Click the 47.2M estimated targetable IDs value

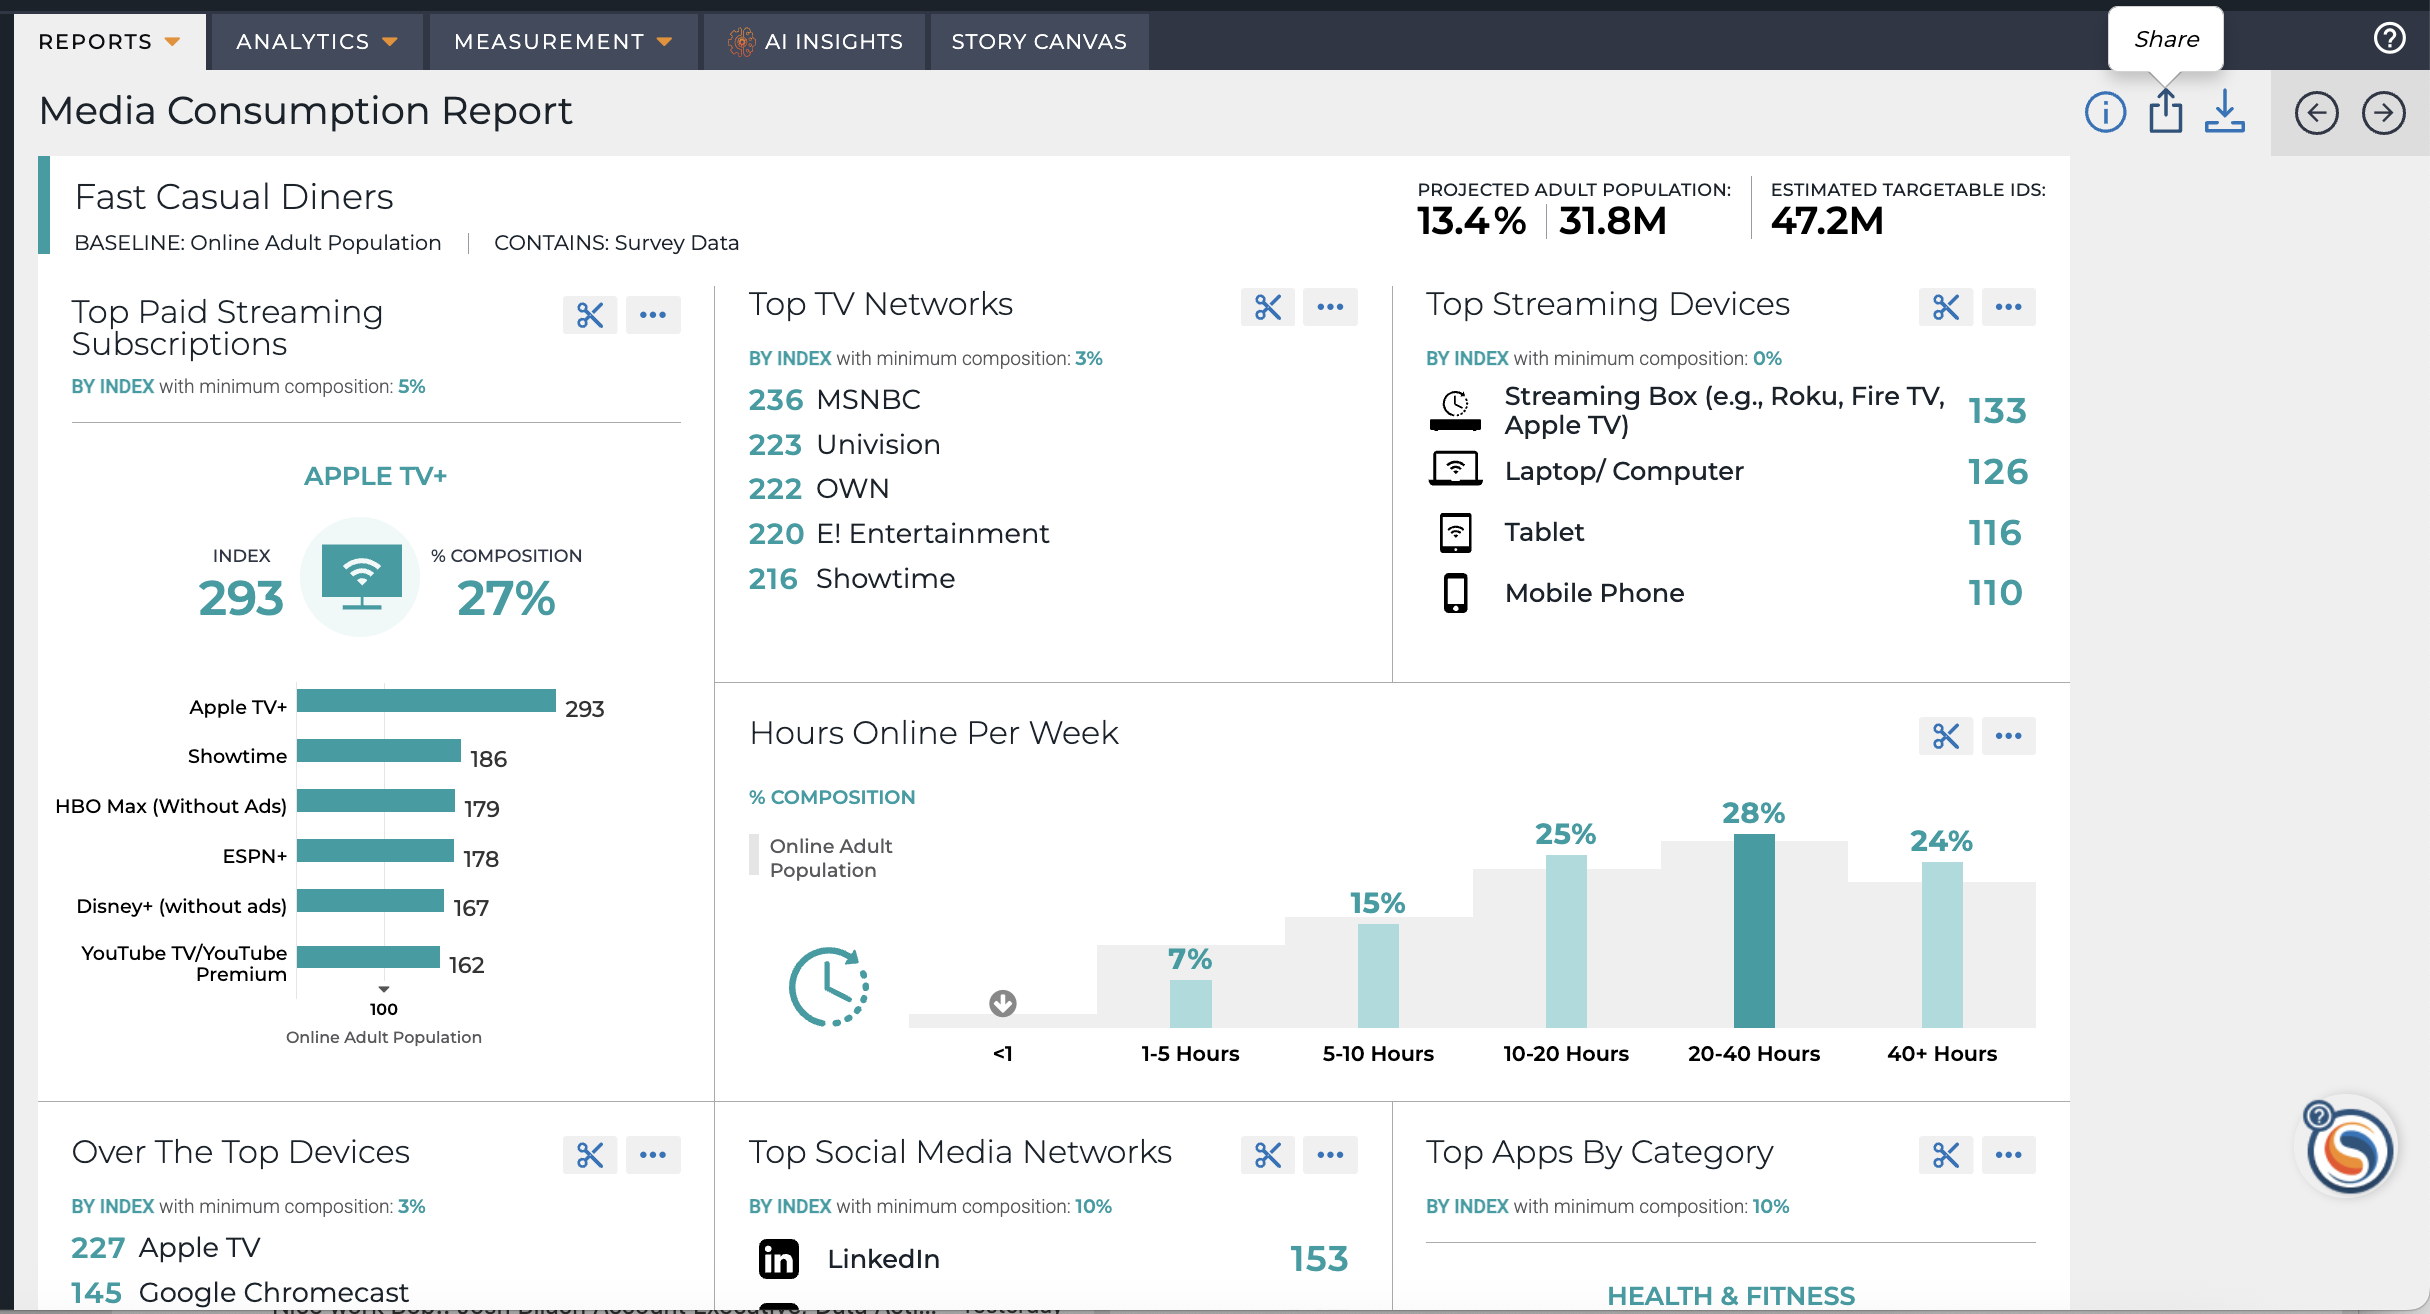coord(1827,221)
